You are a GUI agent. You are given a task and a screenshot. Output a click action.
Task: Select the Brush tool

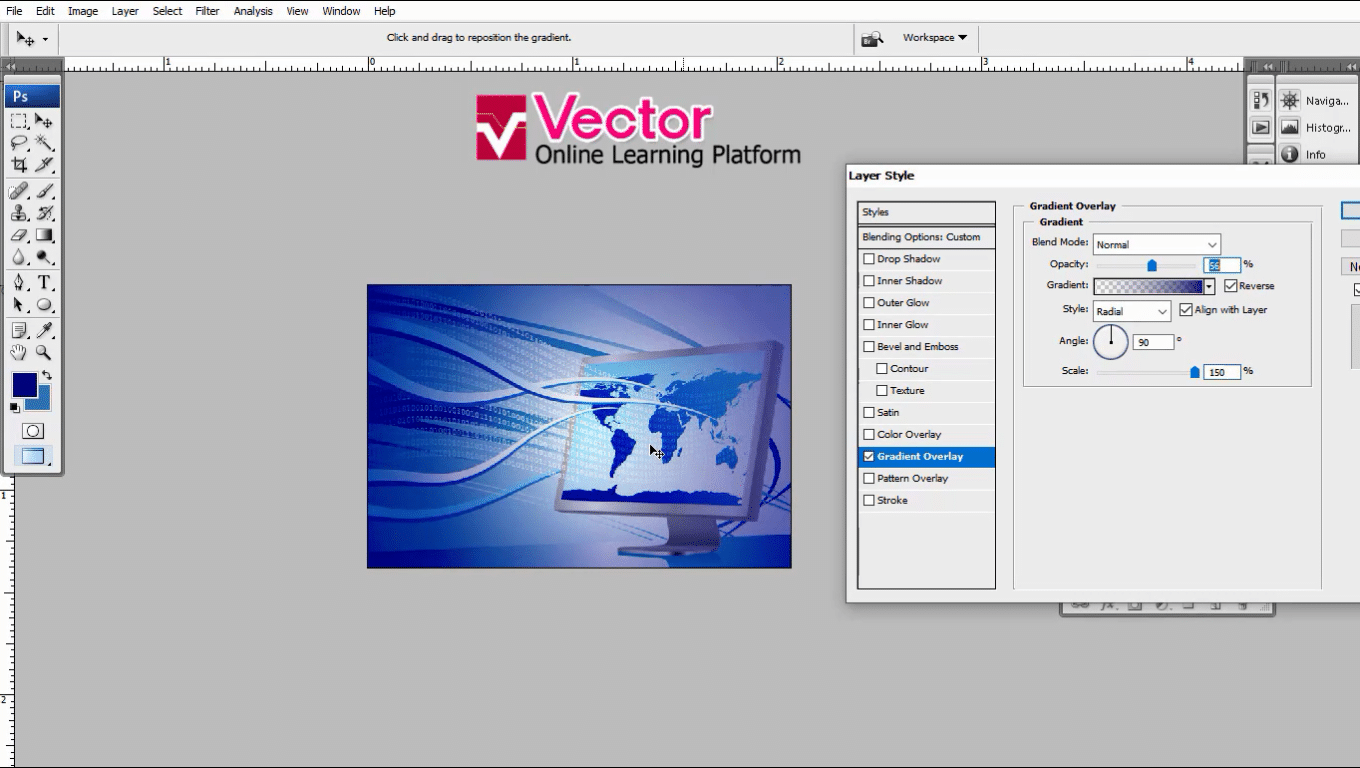coord(44,191)
